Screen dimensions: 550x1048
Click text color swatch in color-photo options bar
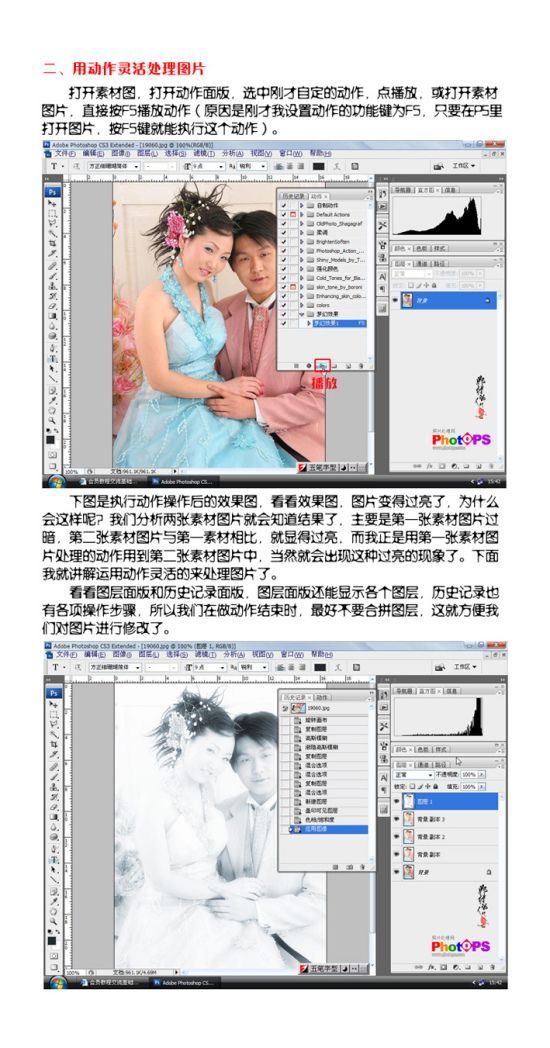click(319, 166)
